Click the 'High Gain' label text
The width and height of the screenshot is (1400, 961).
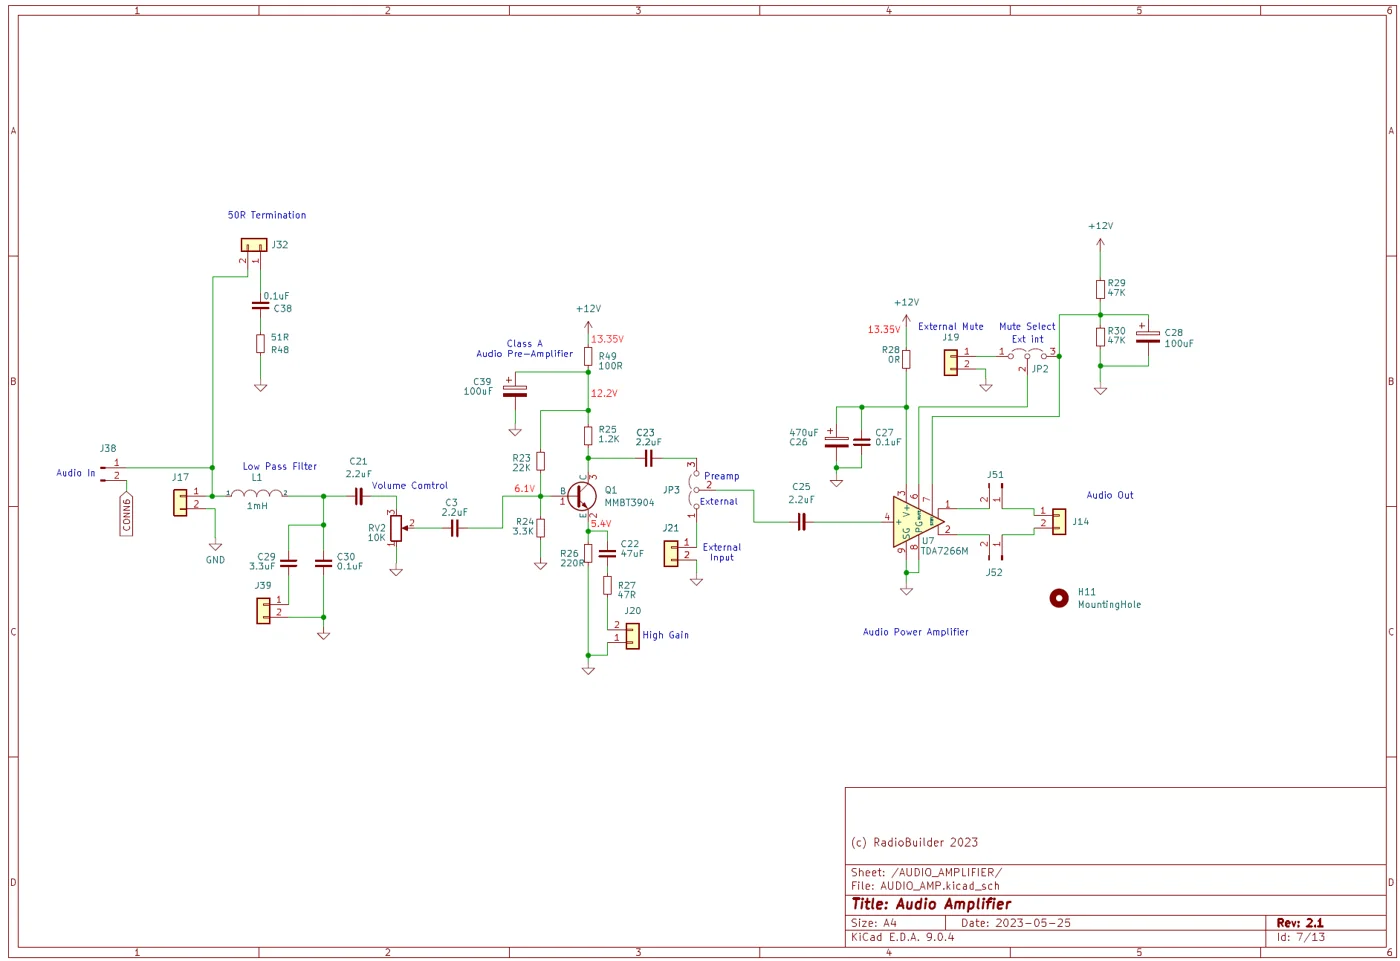tap(665, 635)
